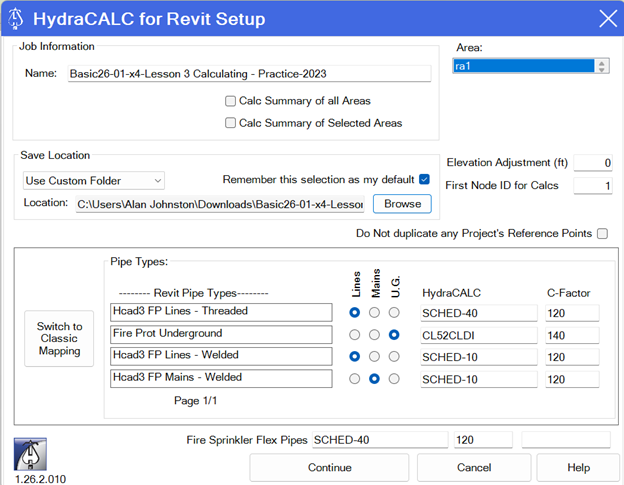
Task: Click the version number 1.26.2.010
Action: tap(41, 479)
